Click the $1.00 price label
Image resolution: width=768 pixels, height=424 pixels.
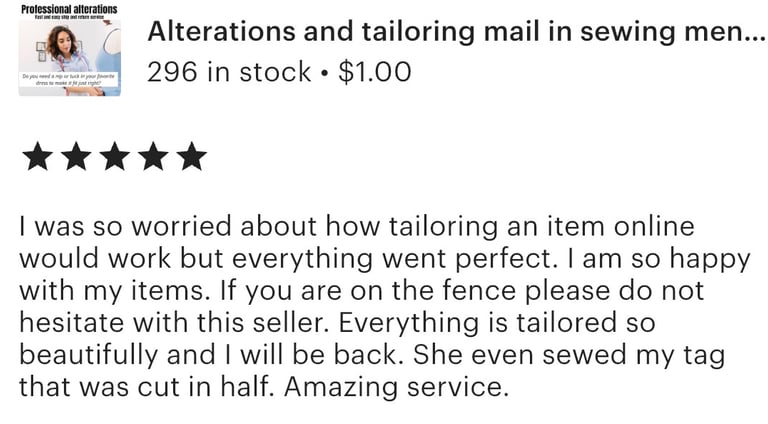coord(375,72)
